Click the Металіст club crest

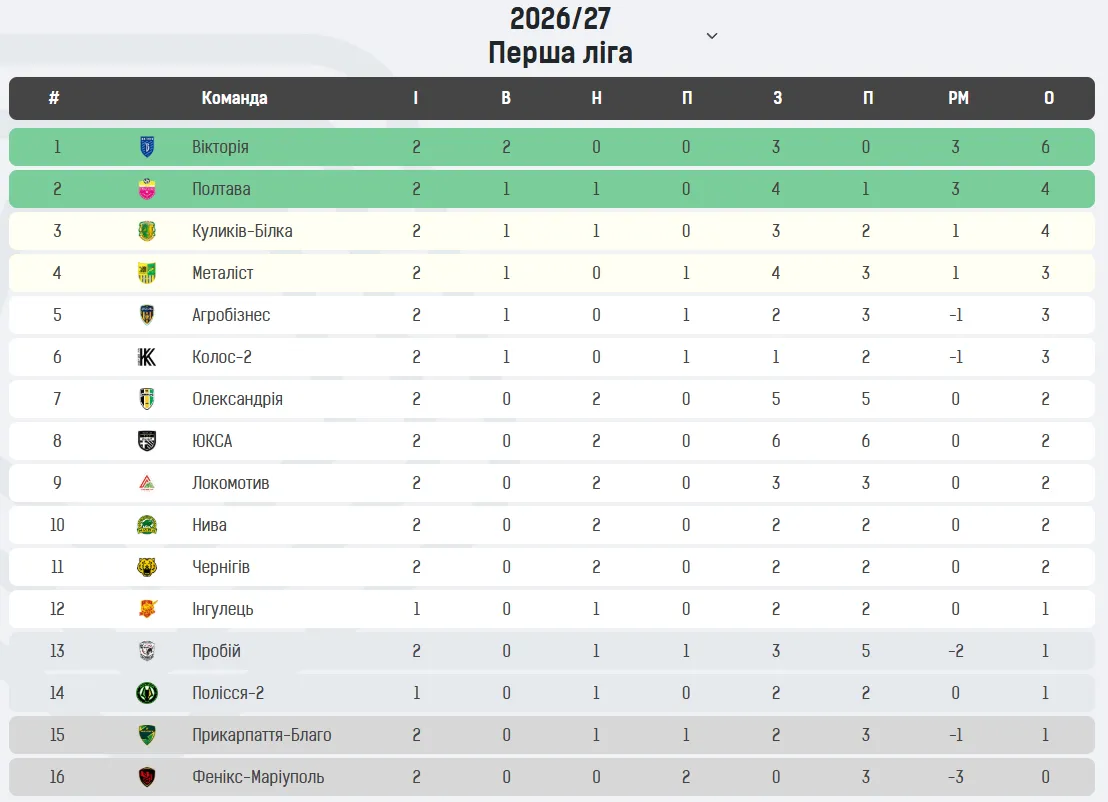147,273
